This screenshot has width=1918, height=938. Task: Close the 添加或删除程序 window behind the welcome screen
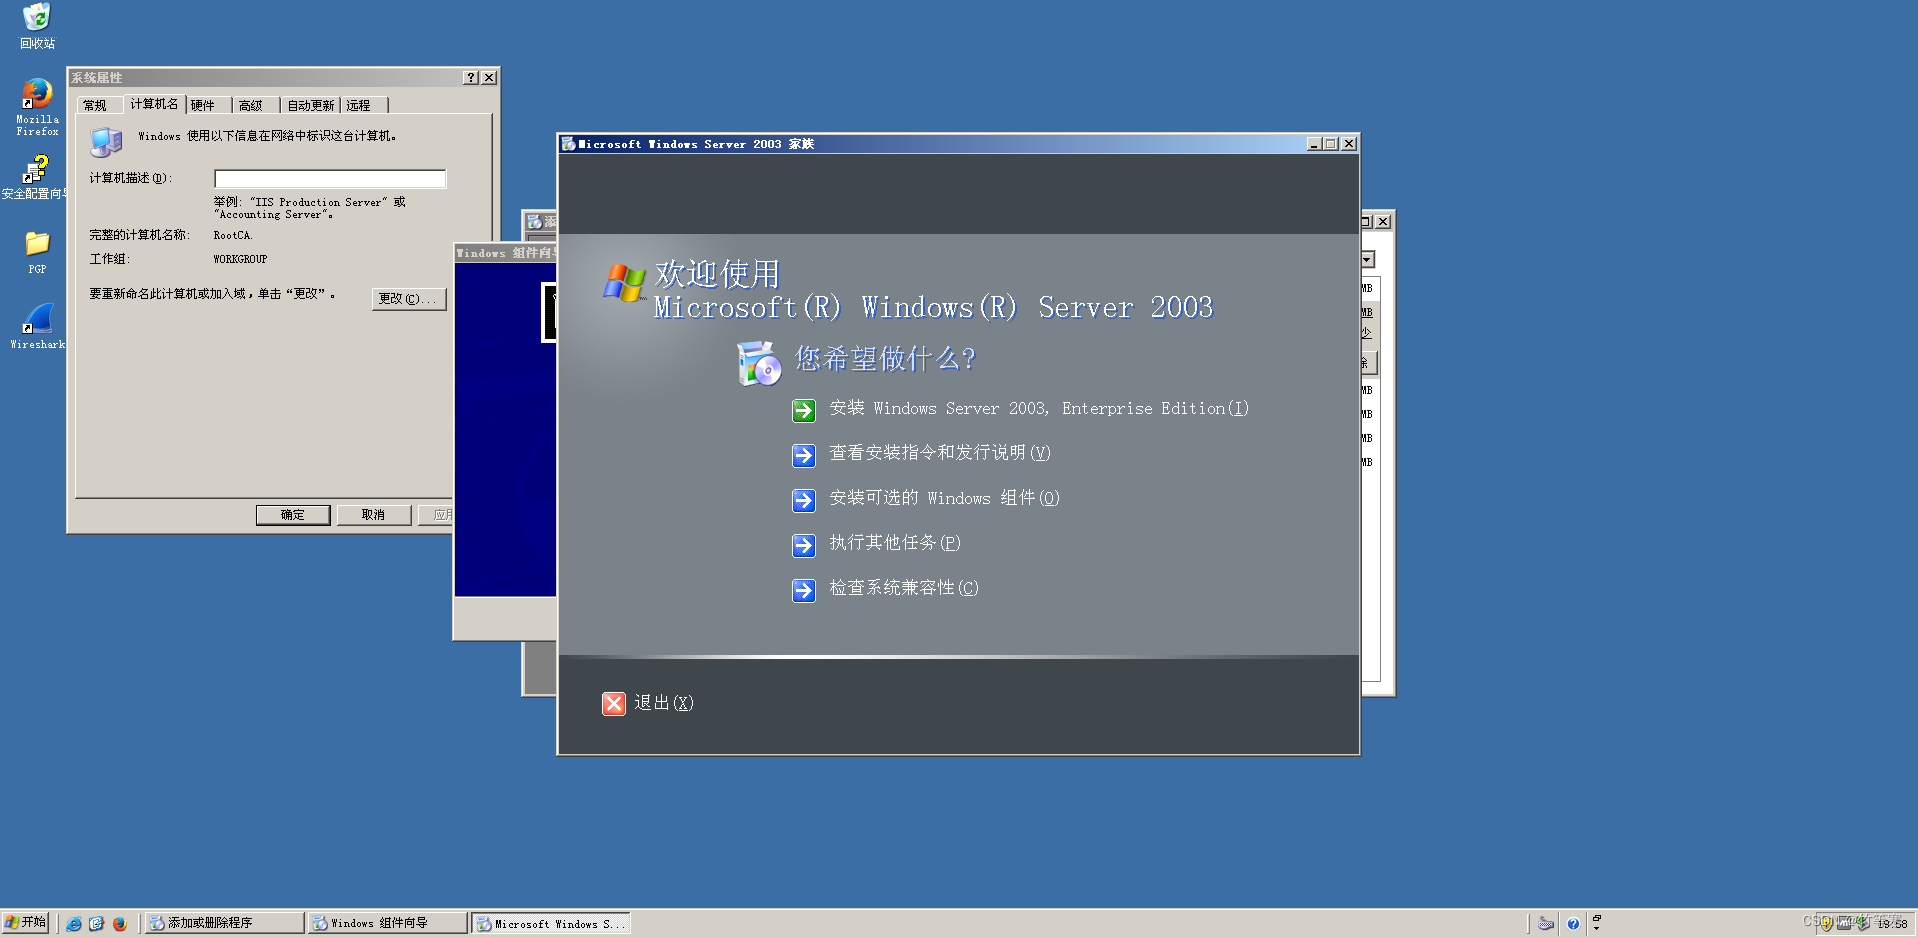click(1383, 222)
